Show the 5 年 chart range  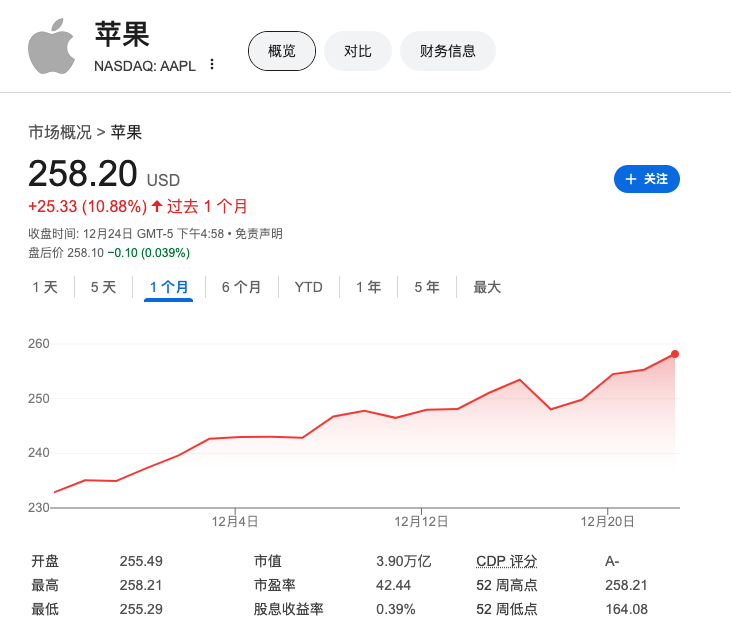pyautogui.click(x=427, y=287)
